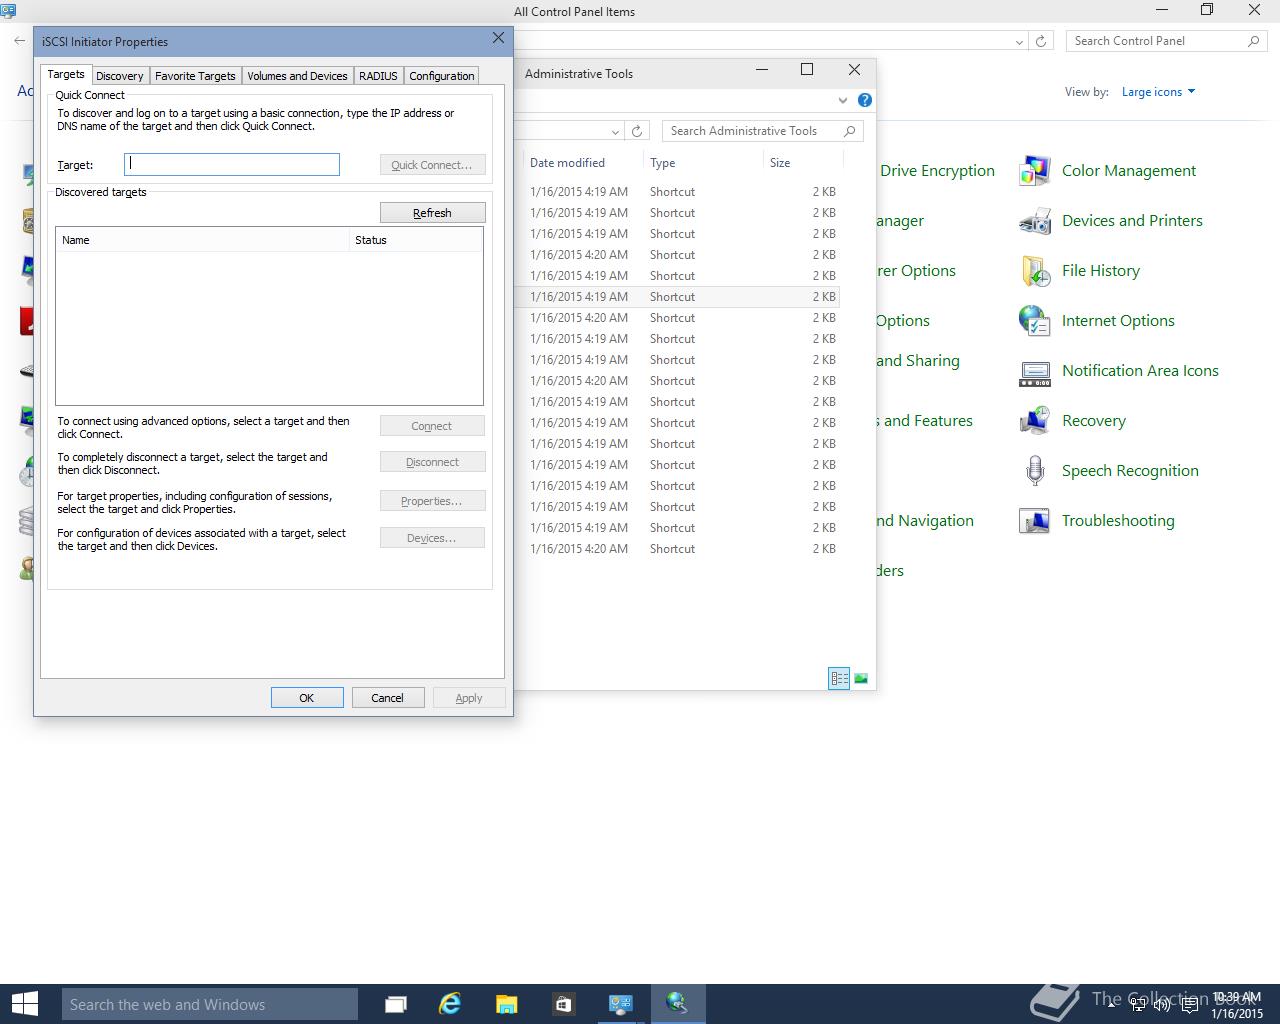Click the Quick Connect button
This screenshot has height=1024, width=1280.
[x=432, y=165]
